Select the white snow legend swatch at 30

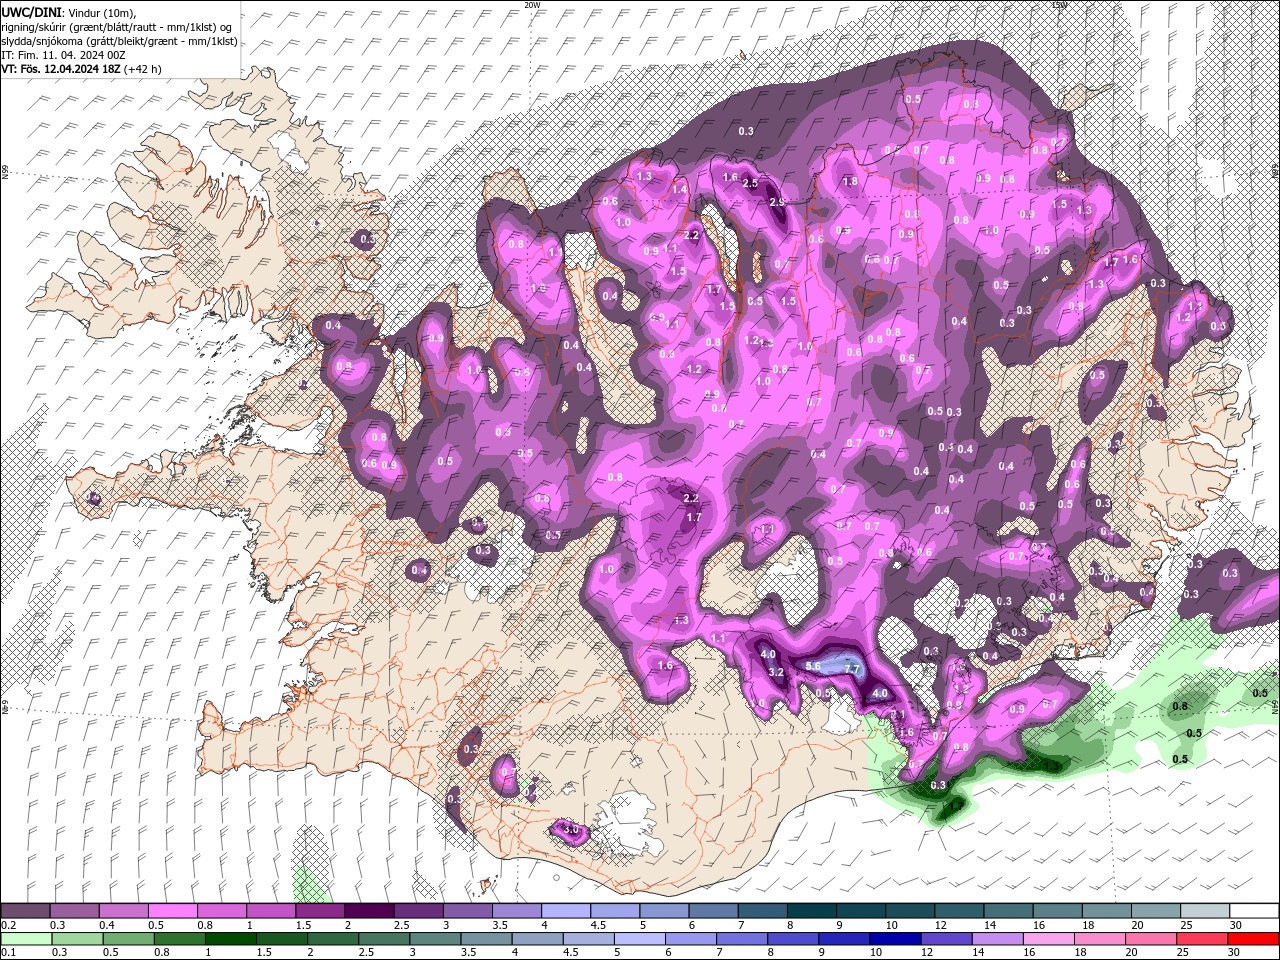(x=1254, y=911)
